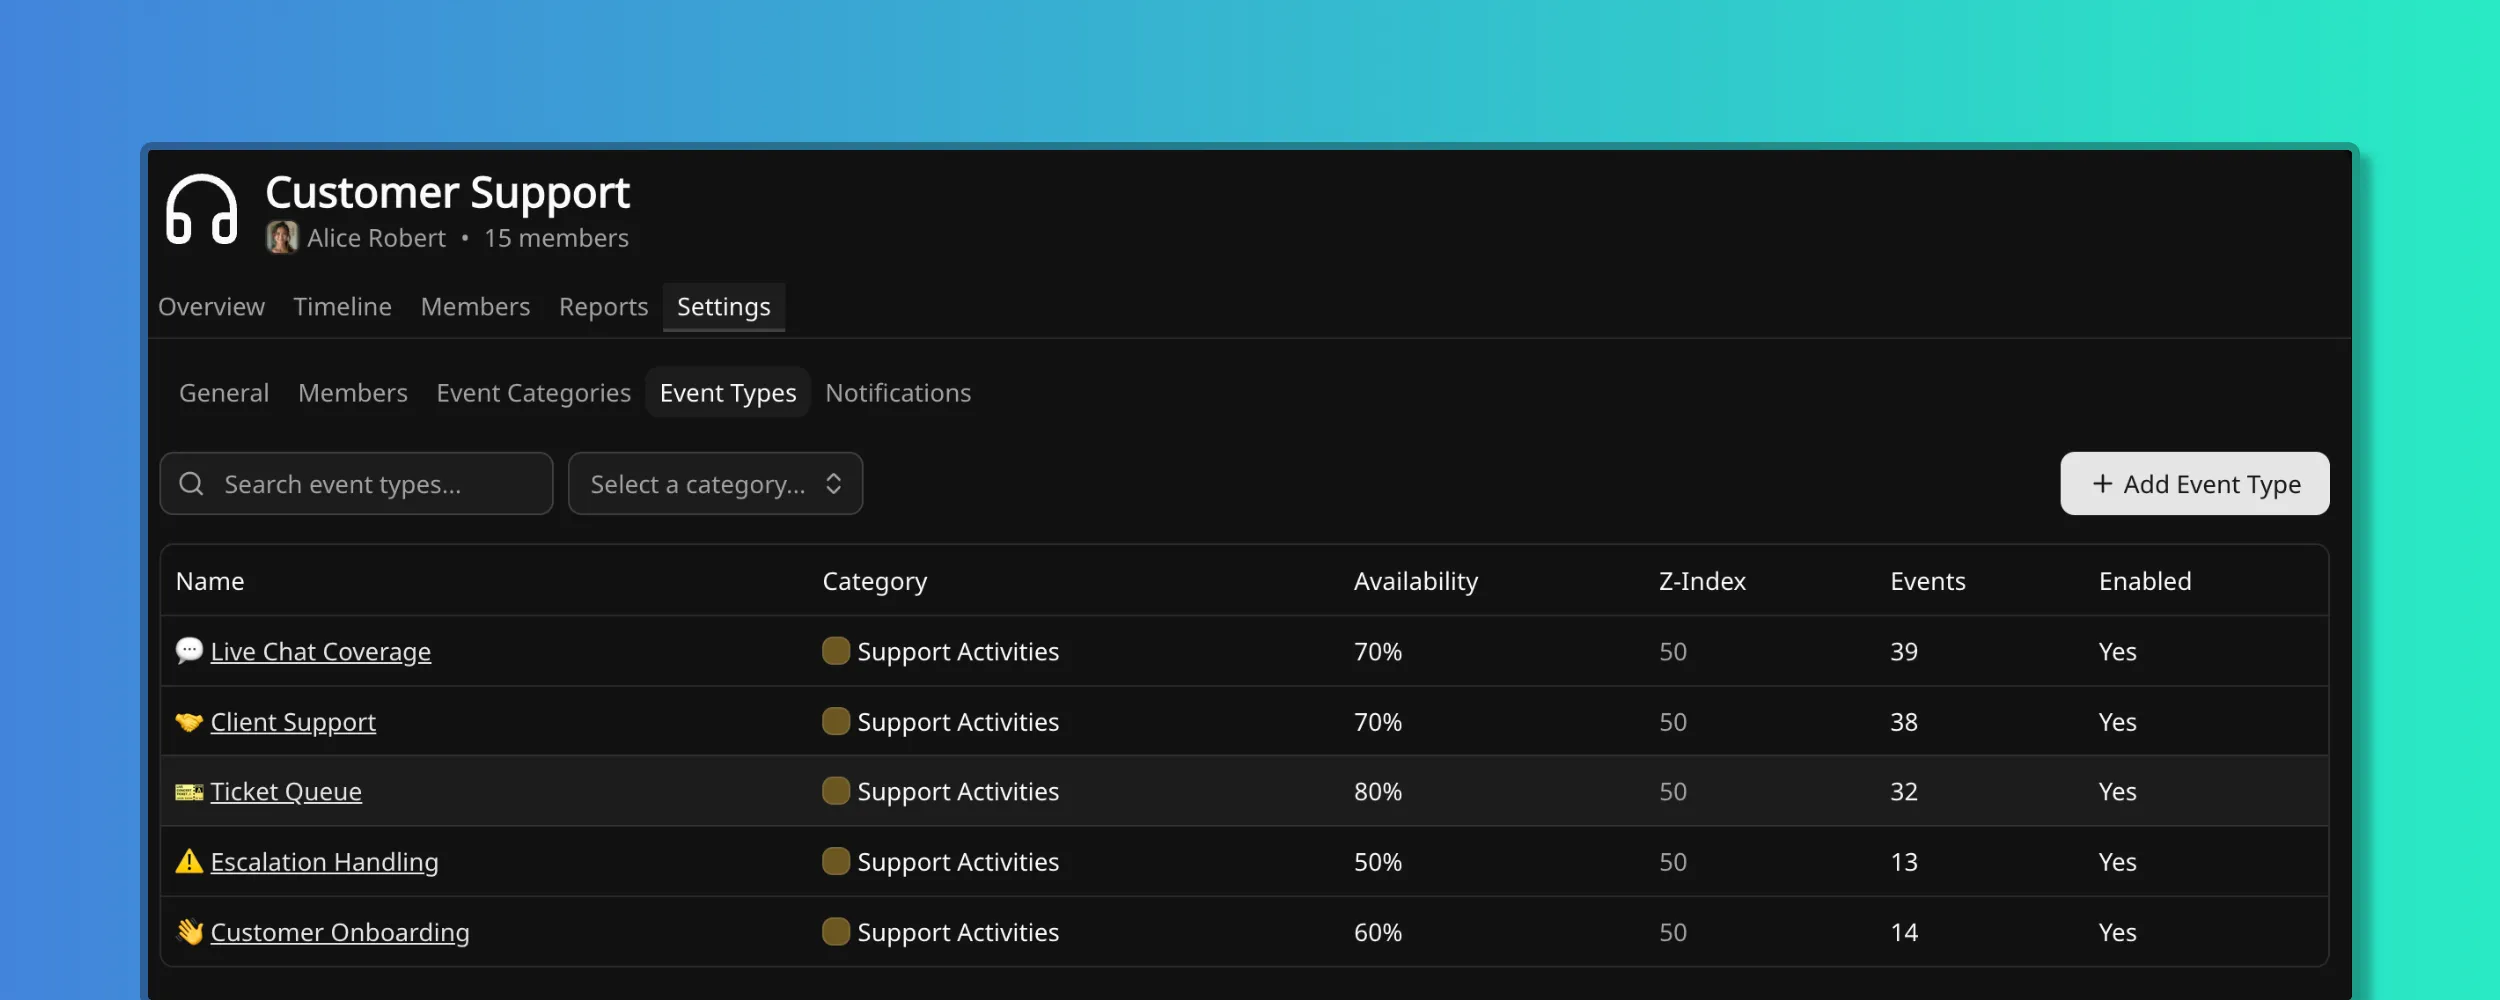2500x1000 pixels.
Task: Open the General settings sub-tab
Action: [224, 393]
